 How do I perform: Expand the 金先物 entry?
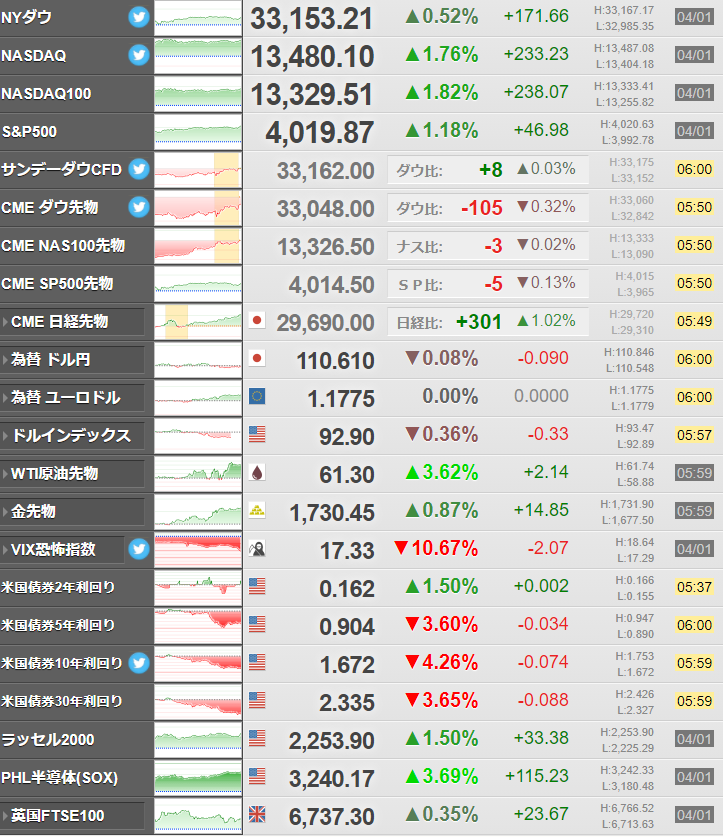73,511
